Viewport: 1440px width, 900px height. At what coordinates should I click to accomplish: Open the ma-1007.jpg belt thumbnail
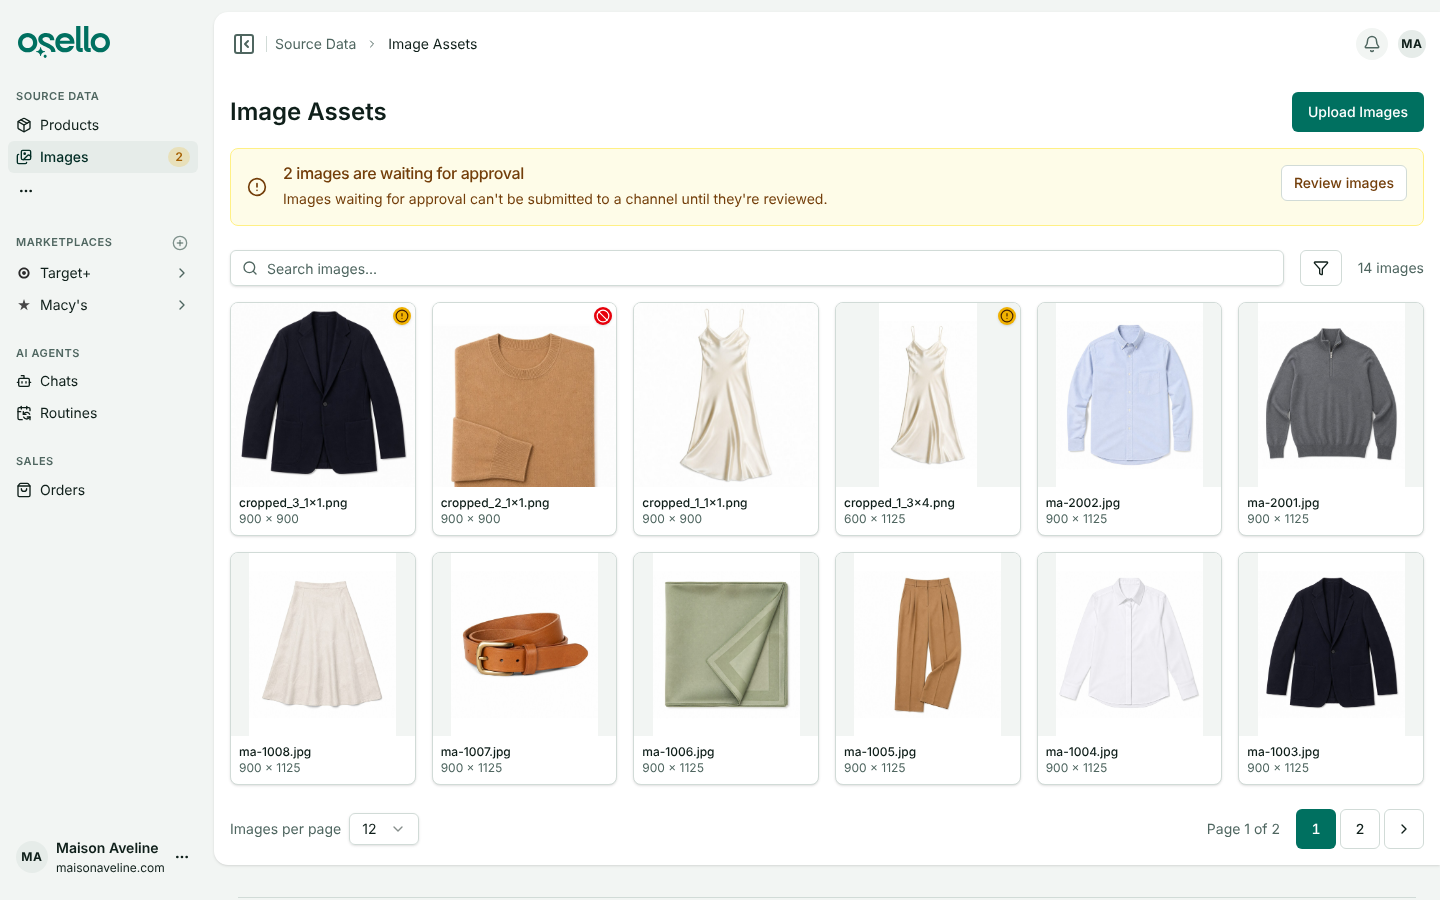click(x=524, y=644)
